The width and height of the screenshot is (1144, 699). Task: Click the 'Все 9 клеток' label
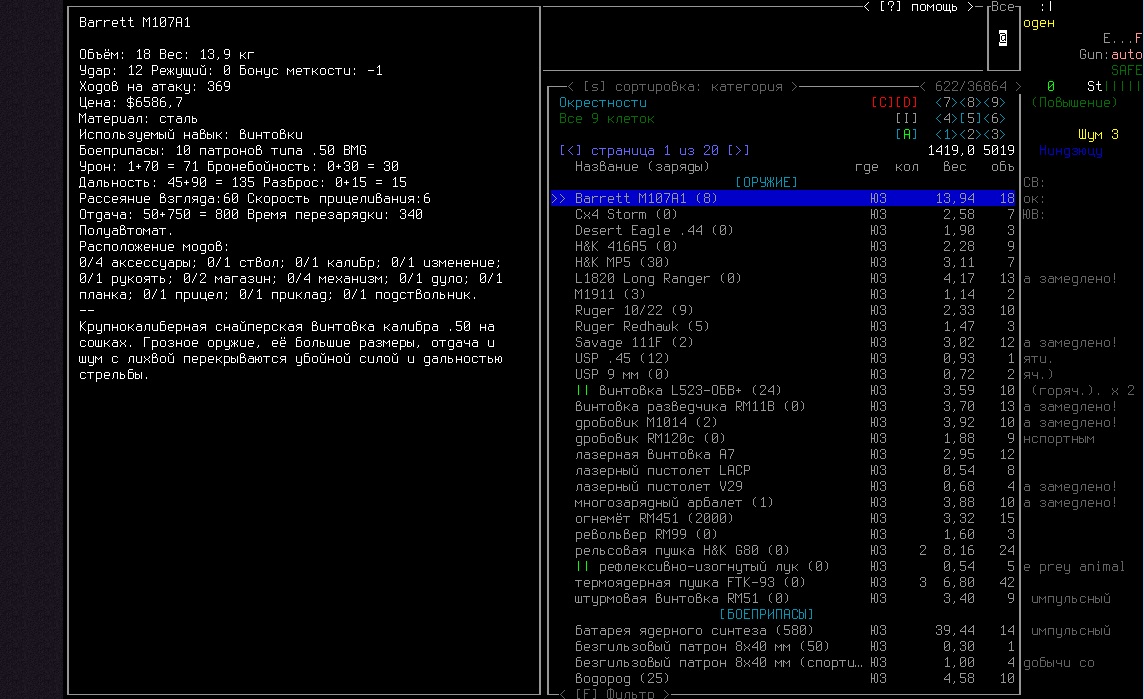pos(606,119)
